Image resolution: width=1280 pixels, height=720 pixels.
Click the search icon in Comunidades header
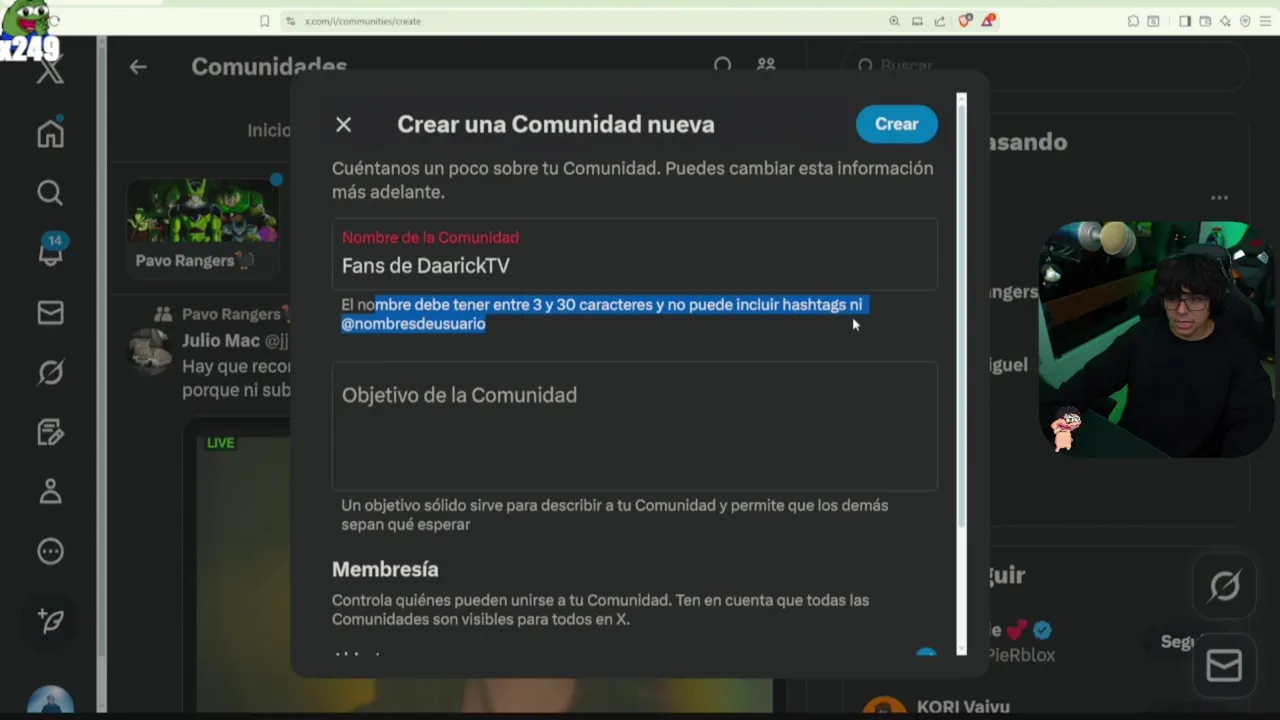[722, 65]
